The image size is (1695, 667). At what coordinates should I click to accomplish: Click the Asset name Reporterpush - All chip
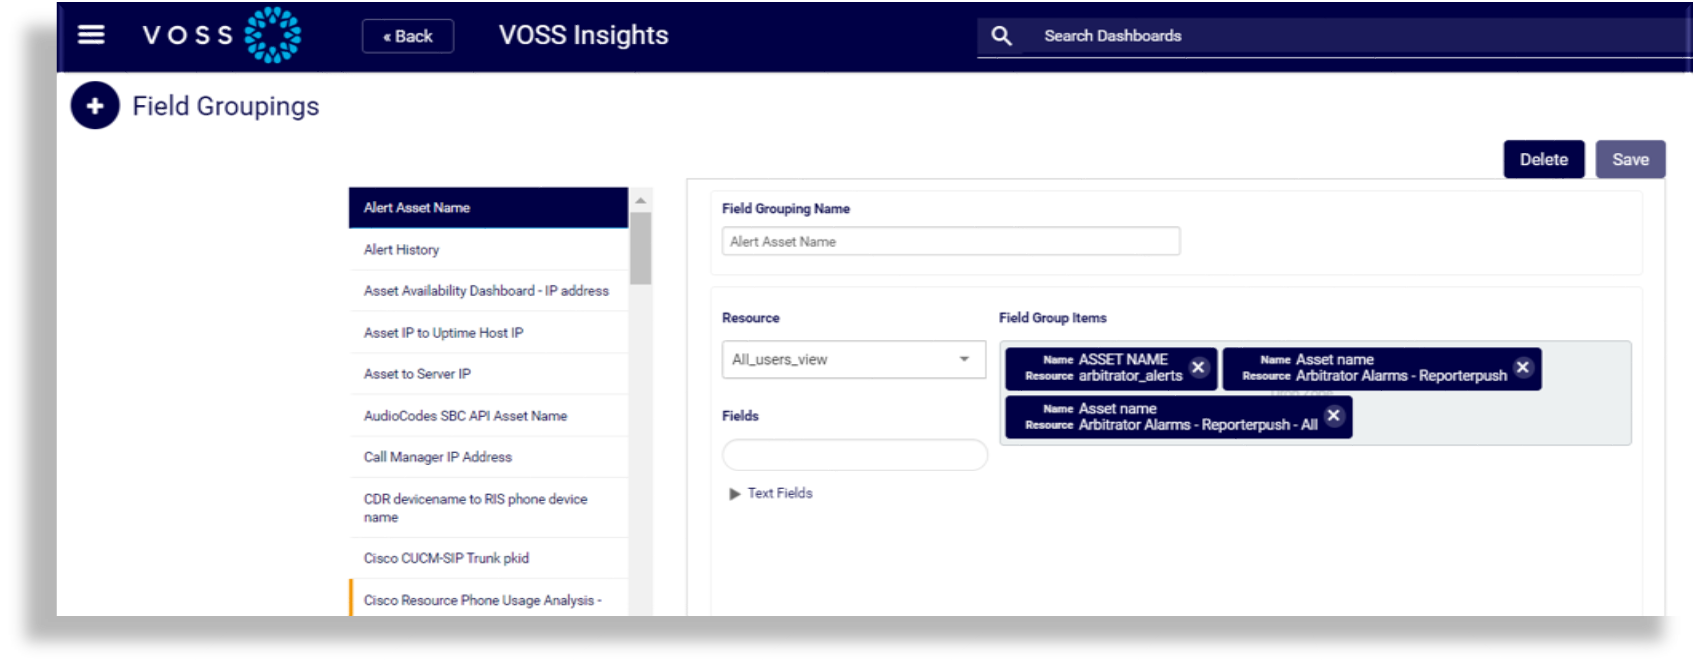coord(1179,417)
